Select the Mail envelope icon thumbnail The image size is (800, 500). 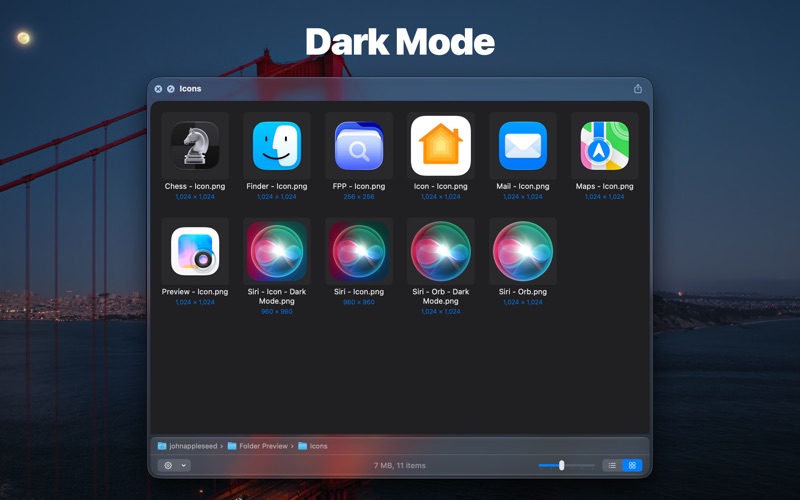522,146
